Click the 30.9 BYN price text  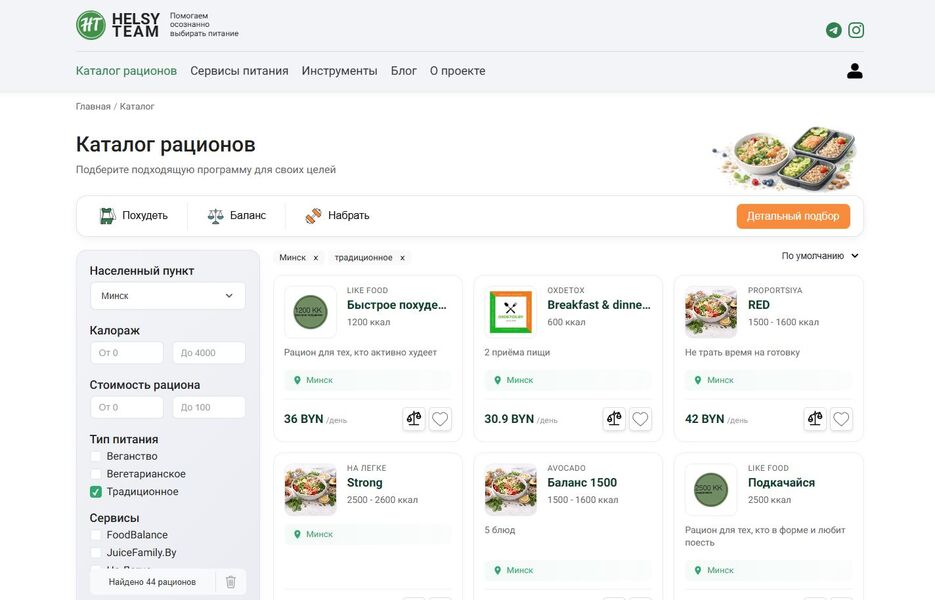point(509,419)
